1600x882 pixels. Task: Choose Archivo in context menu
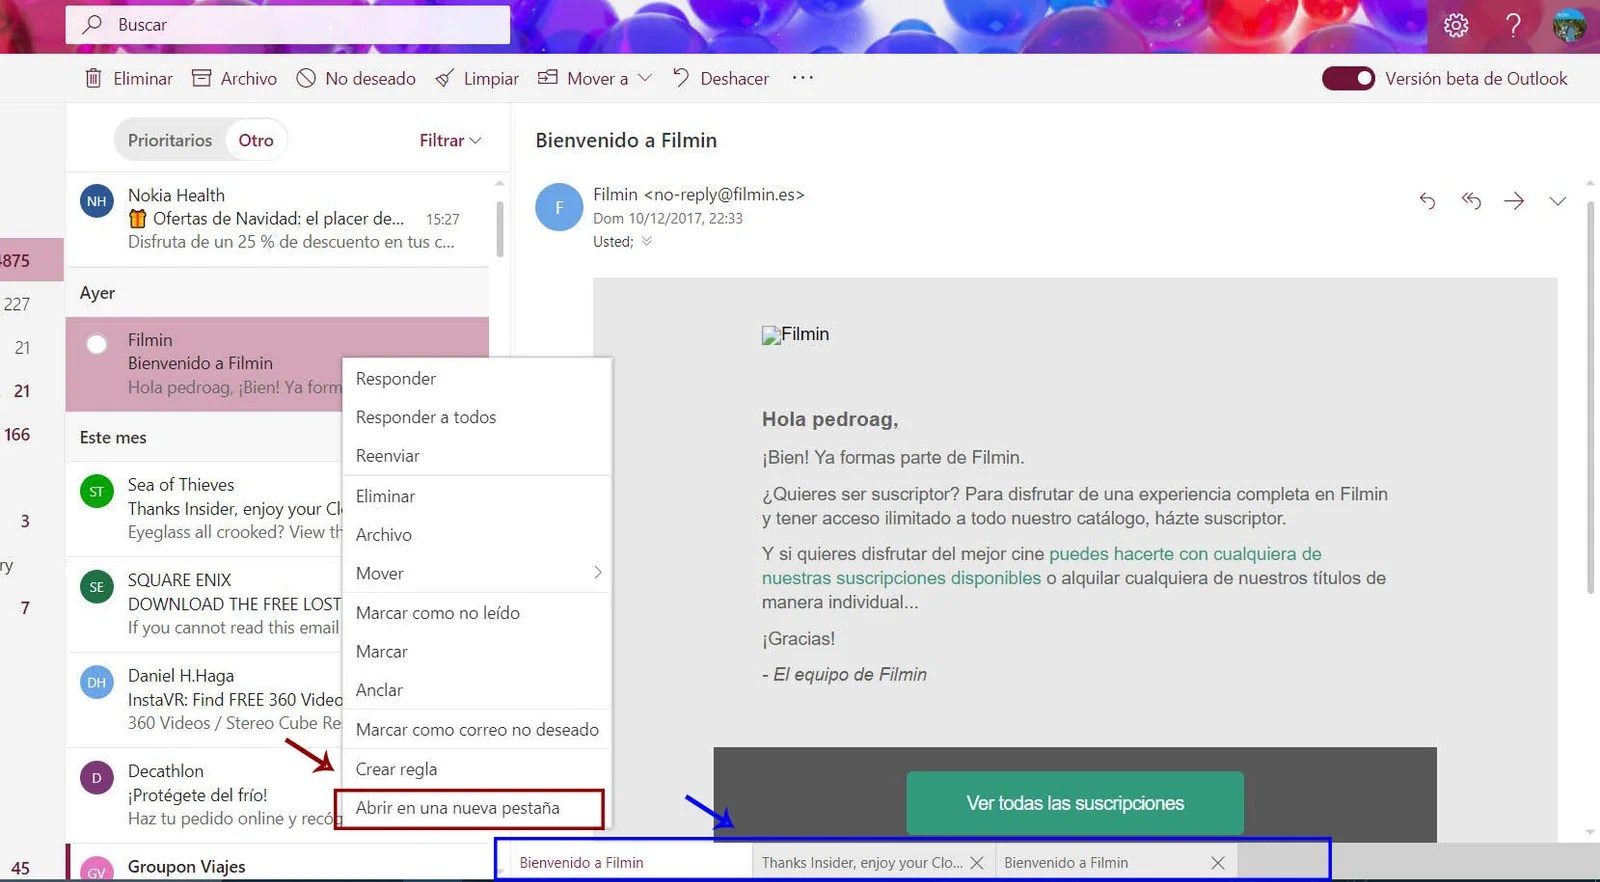point(476,535)
